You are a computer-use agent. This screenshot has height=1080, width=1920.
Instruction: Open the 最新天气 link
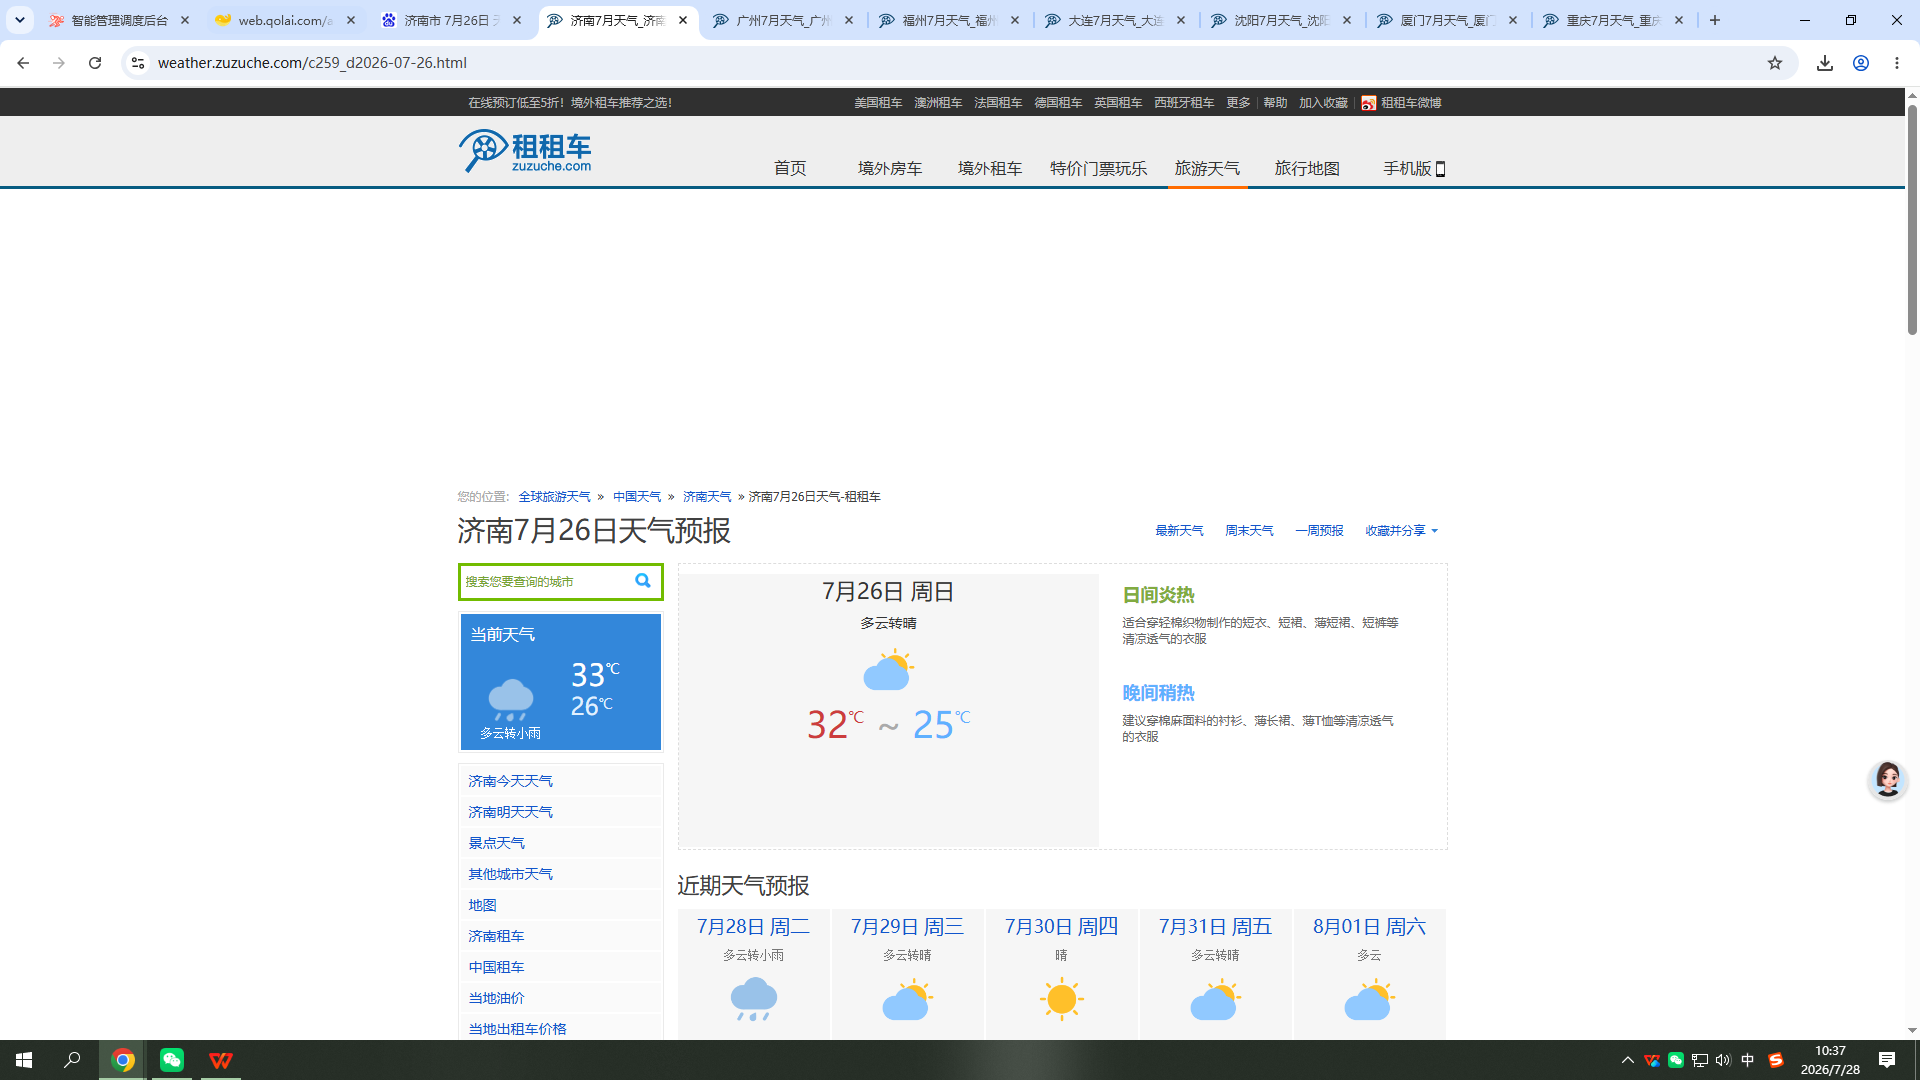tap(1179, 531)
